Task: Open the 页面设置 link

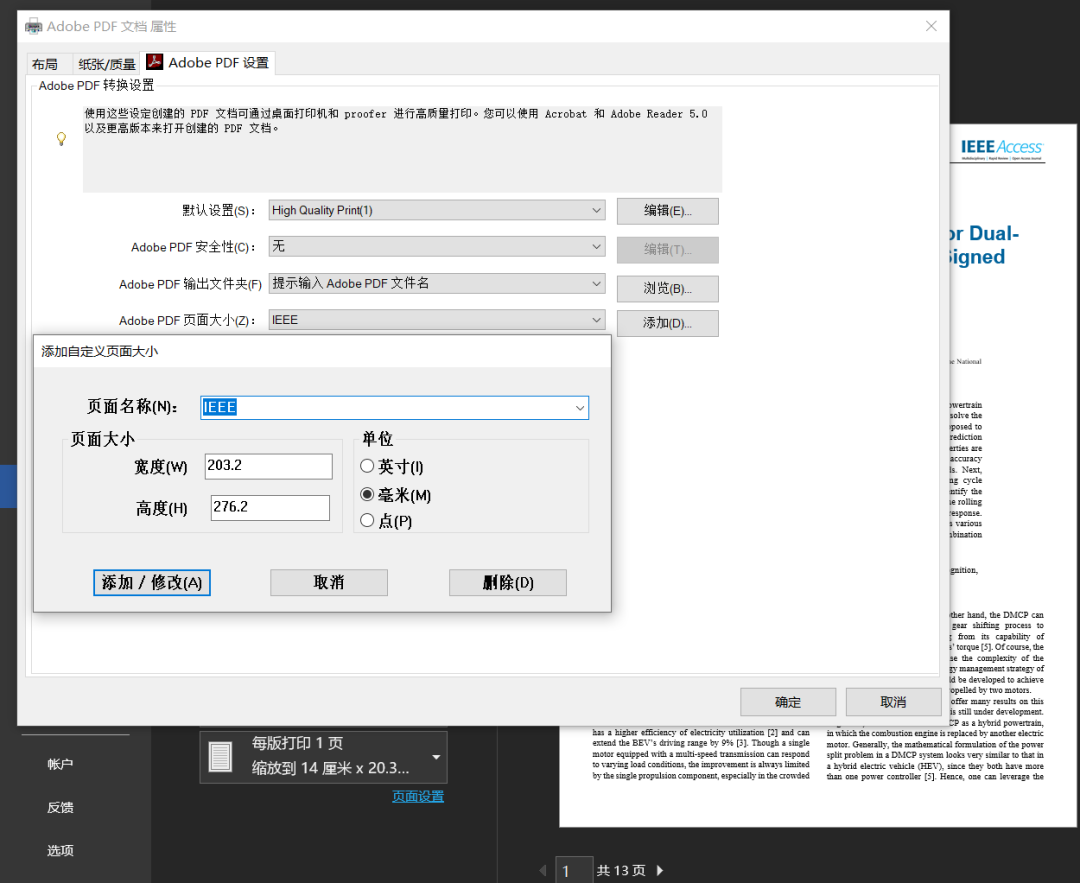Action: (x=418, y=797)
